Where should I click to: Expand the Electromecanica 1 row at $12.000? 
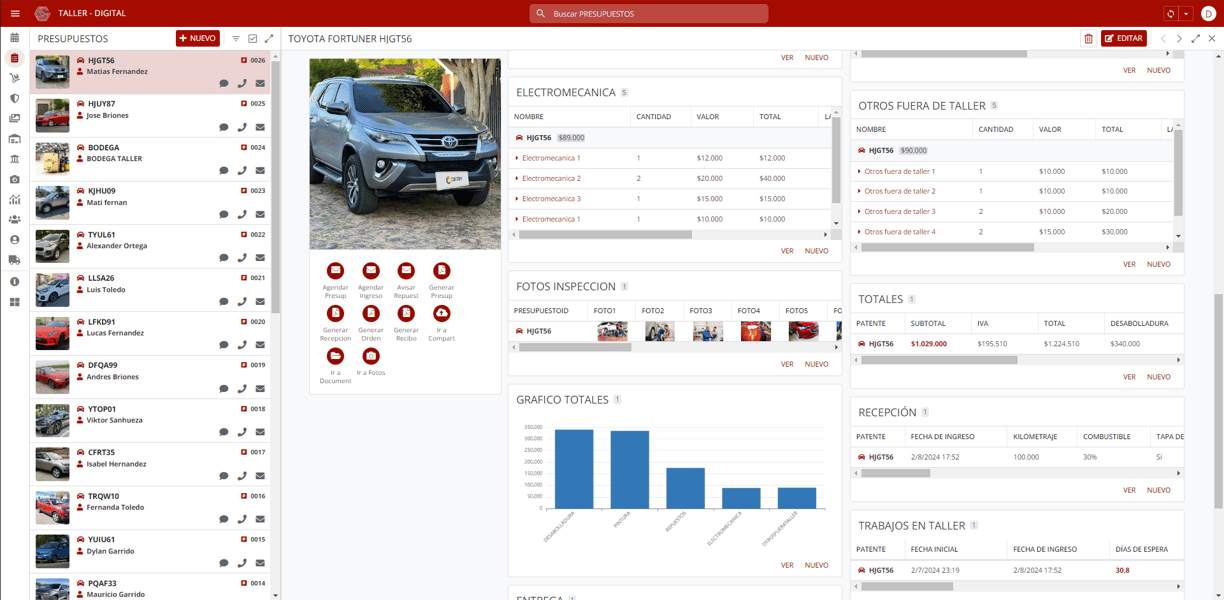coord(517,158)
